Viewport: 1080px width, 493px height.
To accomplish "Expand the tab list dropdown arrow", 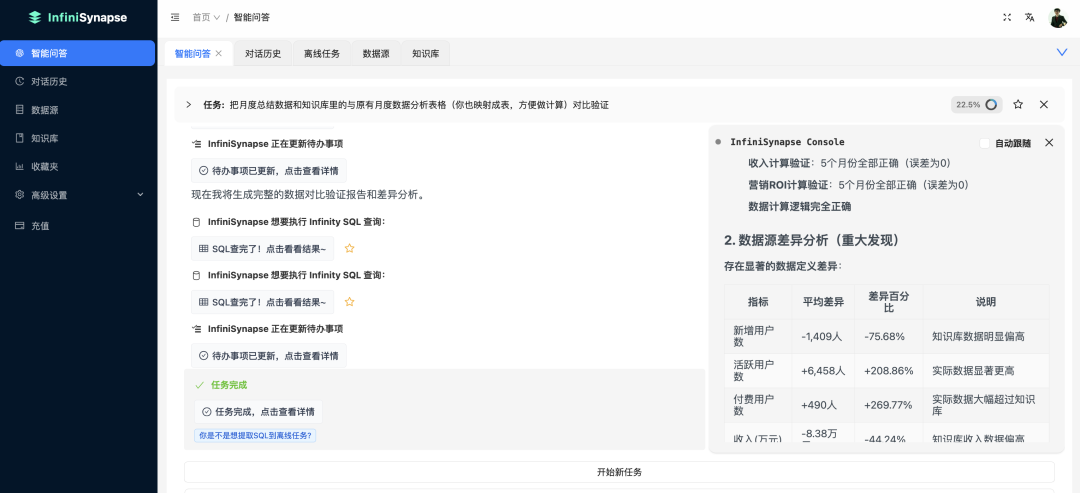I will [1062, 52].
